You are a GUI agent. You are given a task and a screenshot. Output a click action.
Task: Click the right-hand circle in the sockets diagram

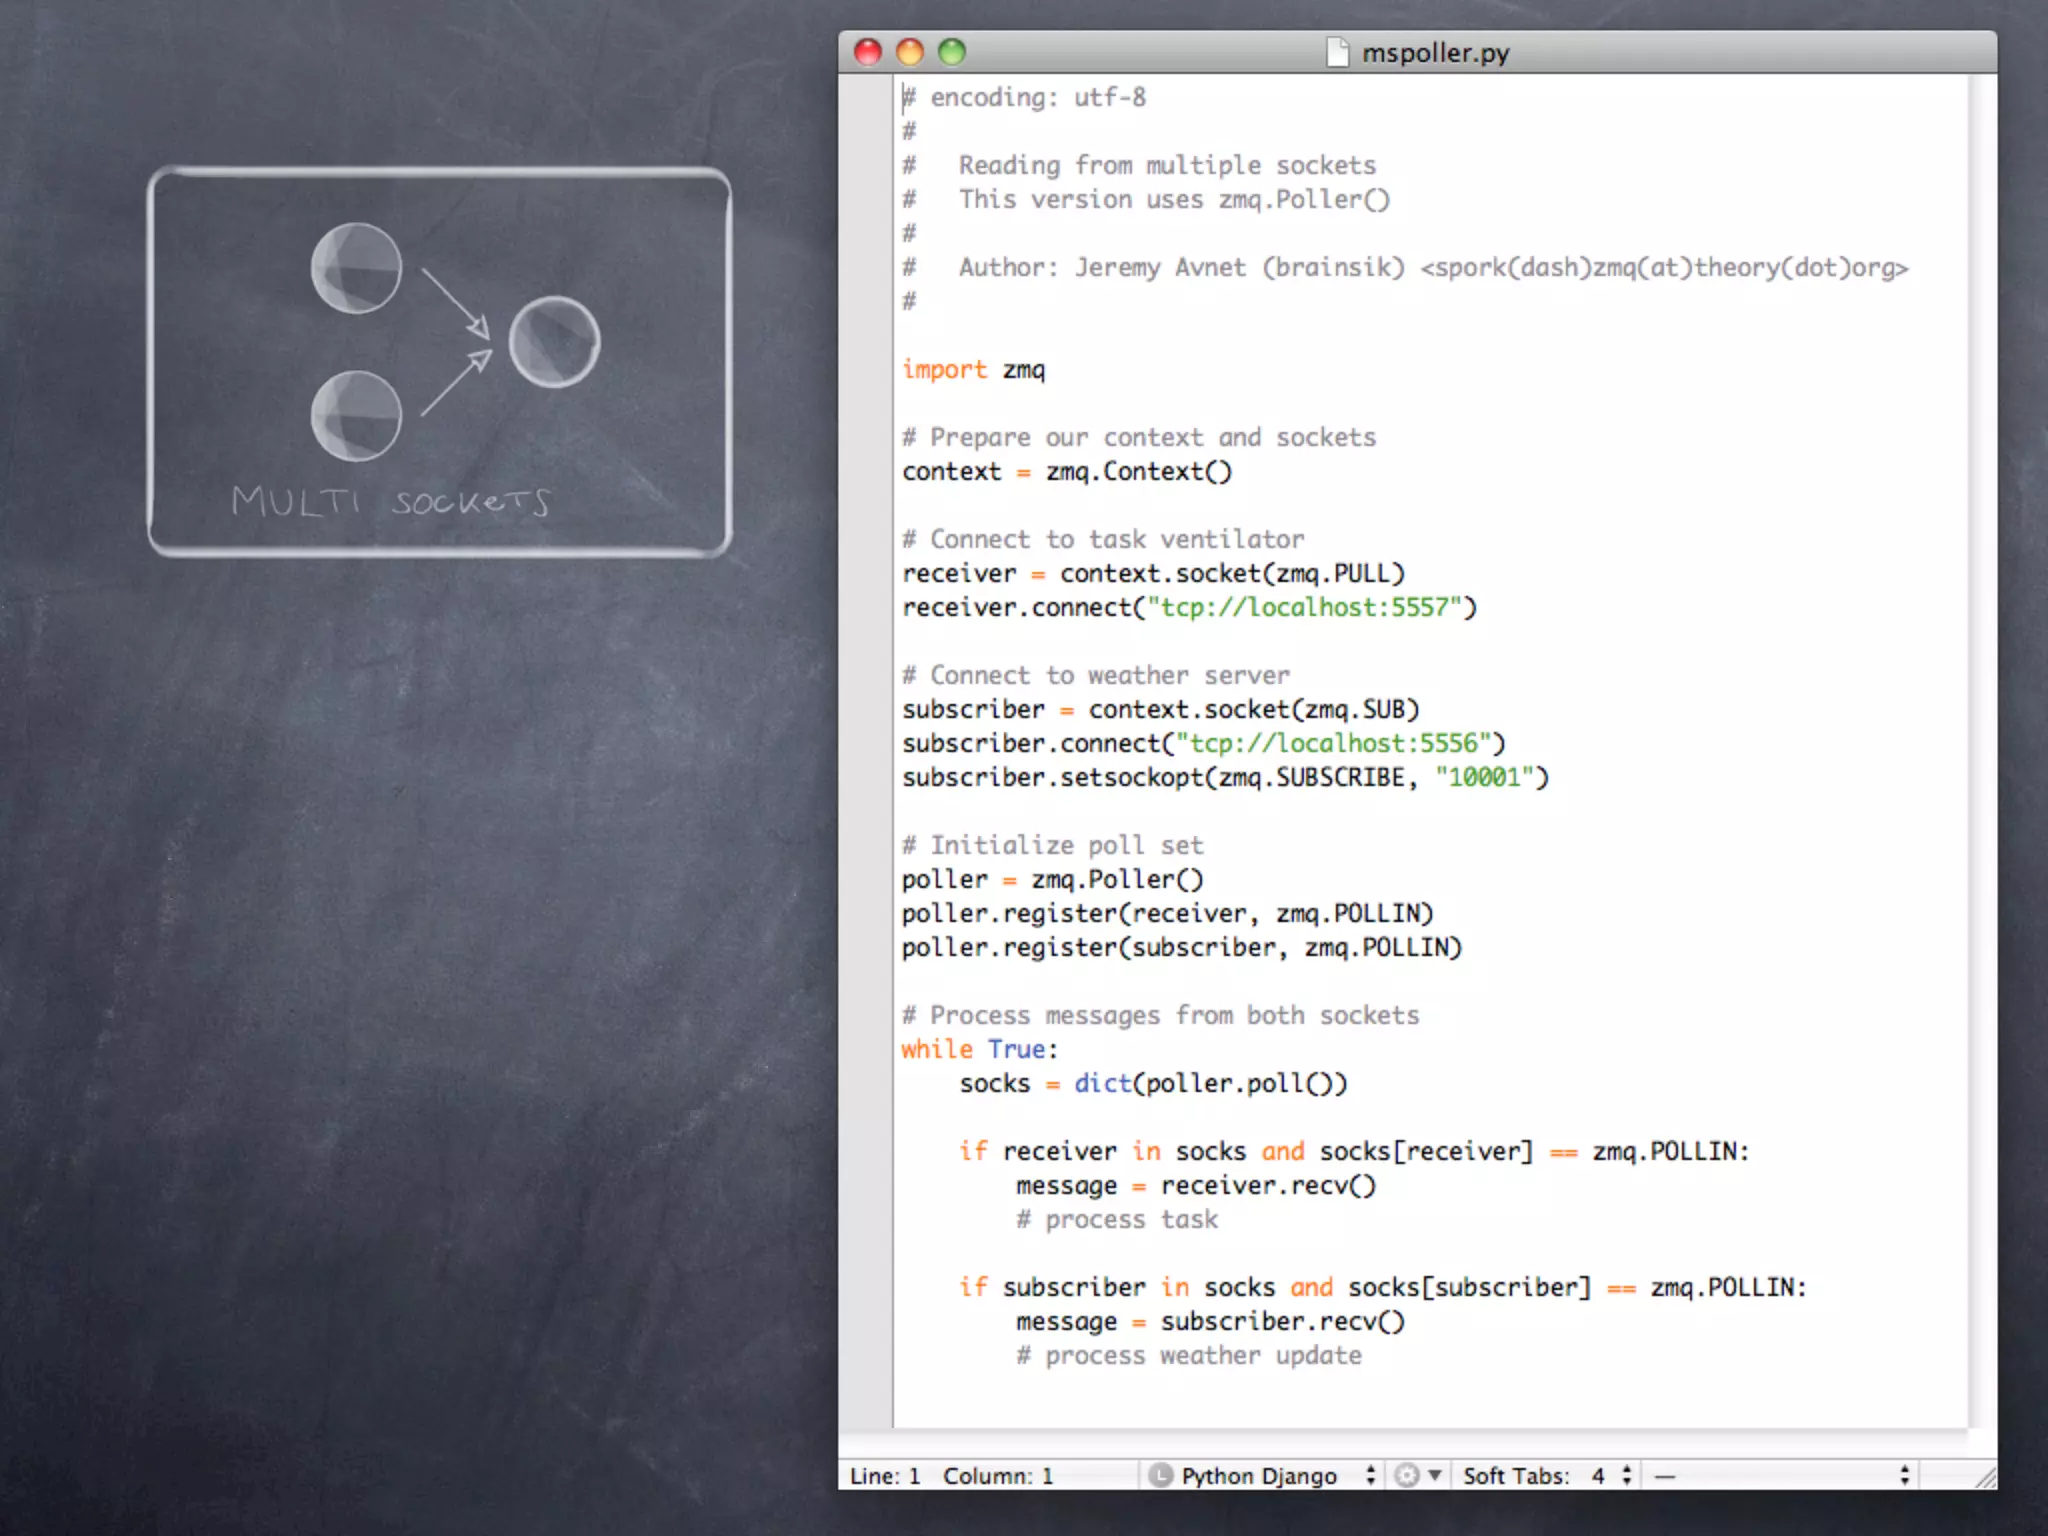[554, 342]
